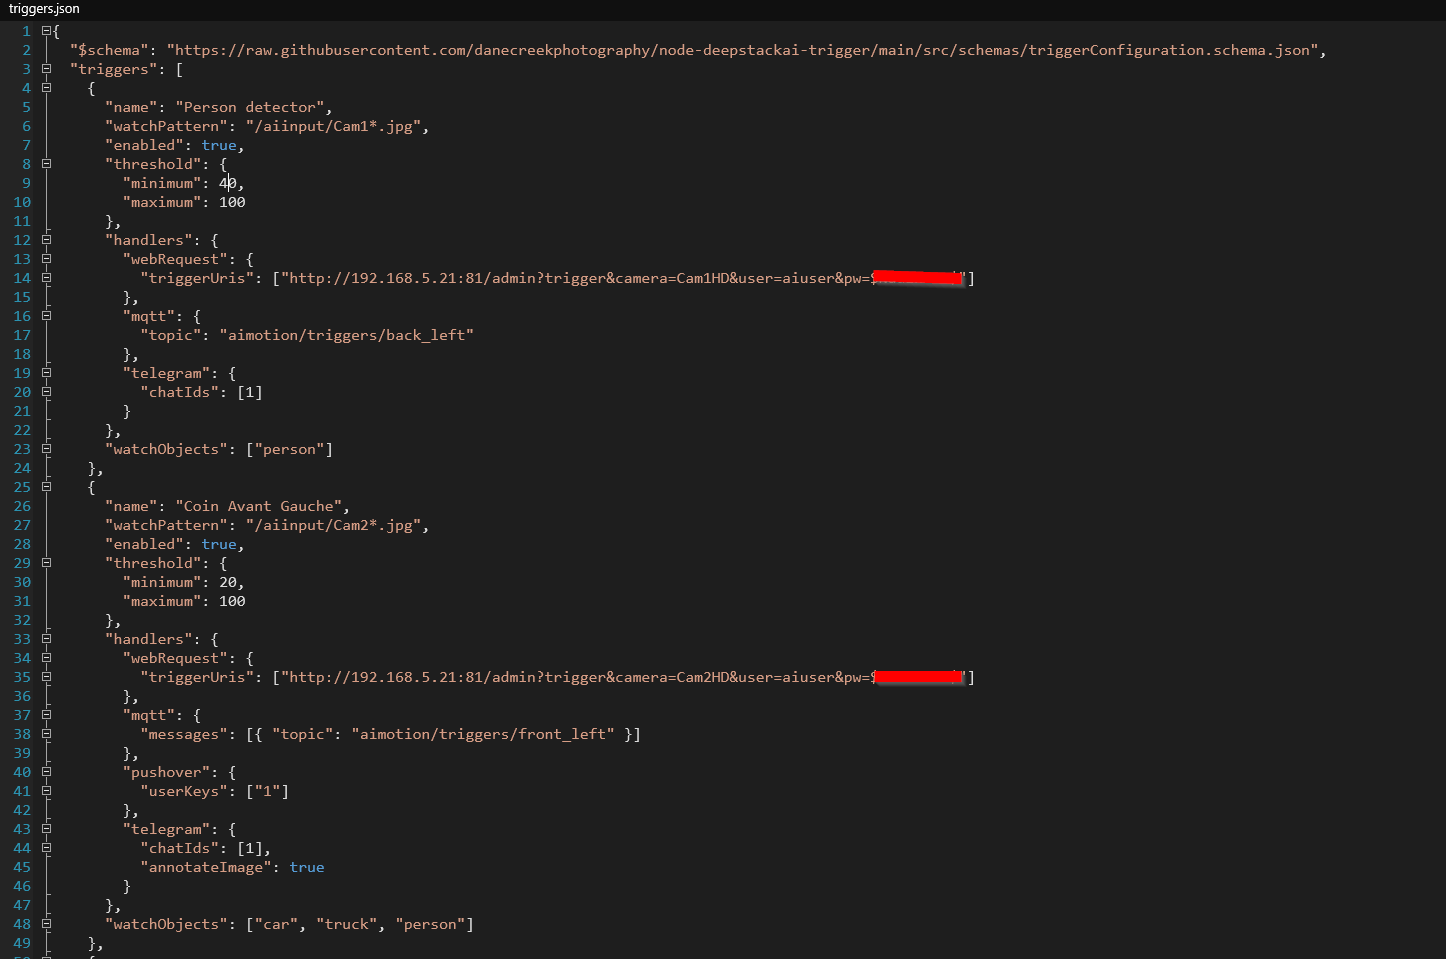This screenshot has height=959, width=1446.
Task: Collapse the "mqtt" block on line 16
Action: pos(46,316)
